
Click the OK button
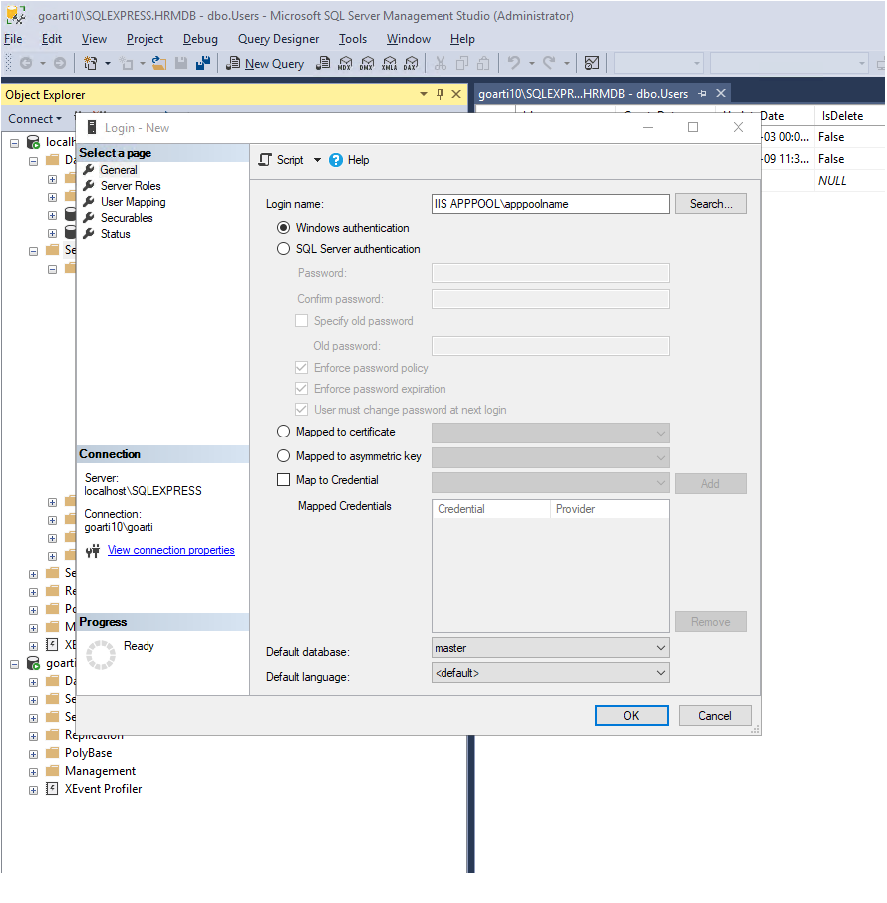coord(631,715)
